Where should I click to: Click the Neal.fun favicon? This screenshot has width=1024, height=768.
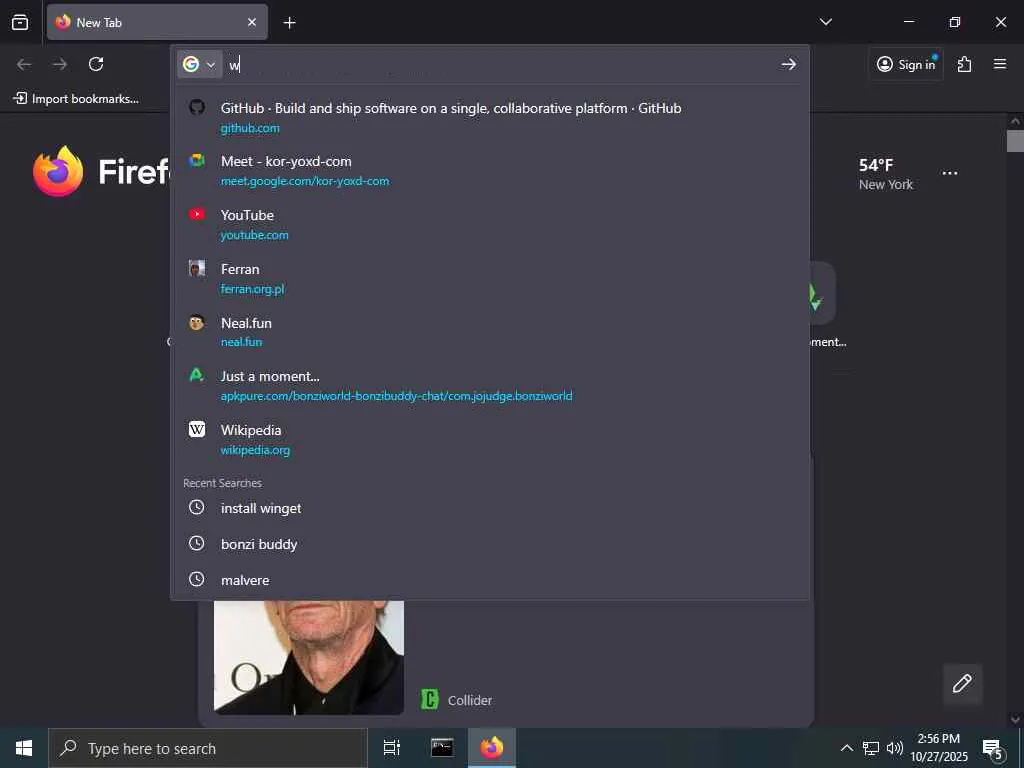(x=197, y=322)
